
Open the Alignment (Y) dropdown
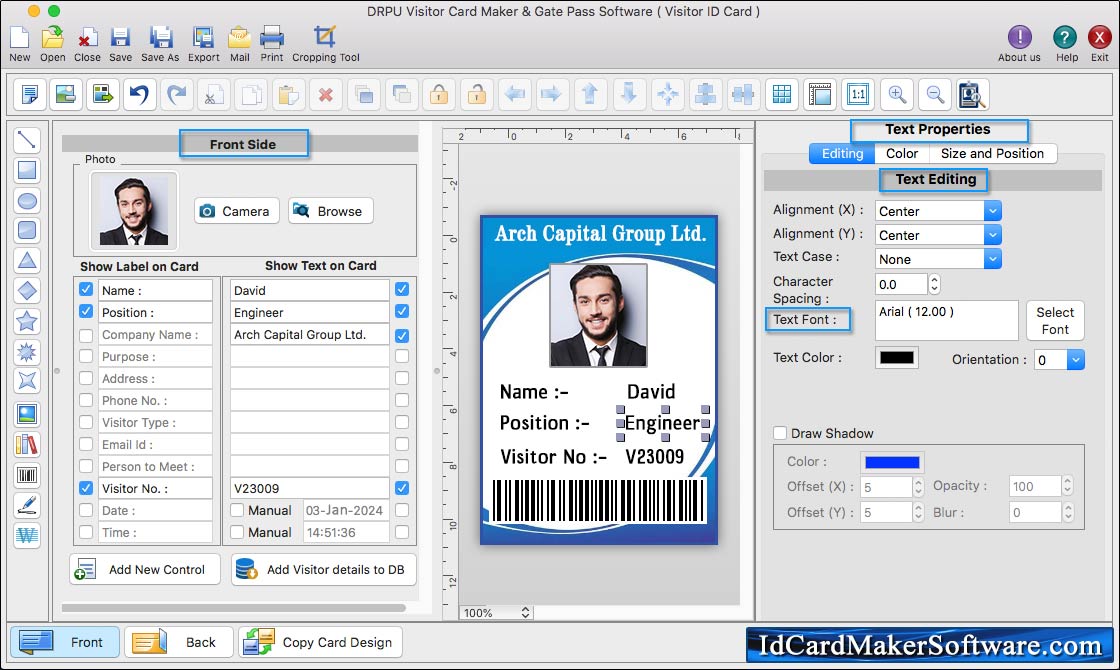tap(992, 235)
